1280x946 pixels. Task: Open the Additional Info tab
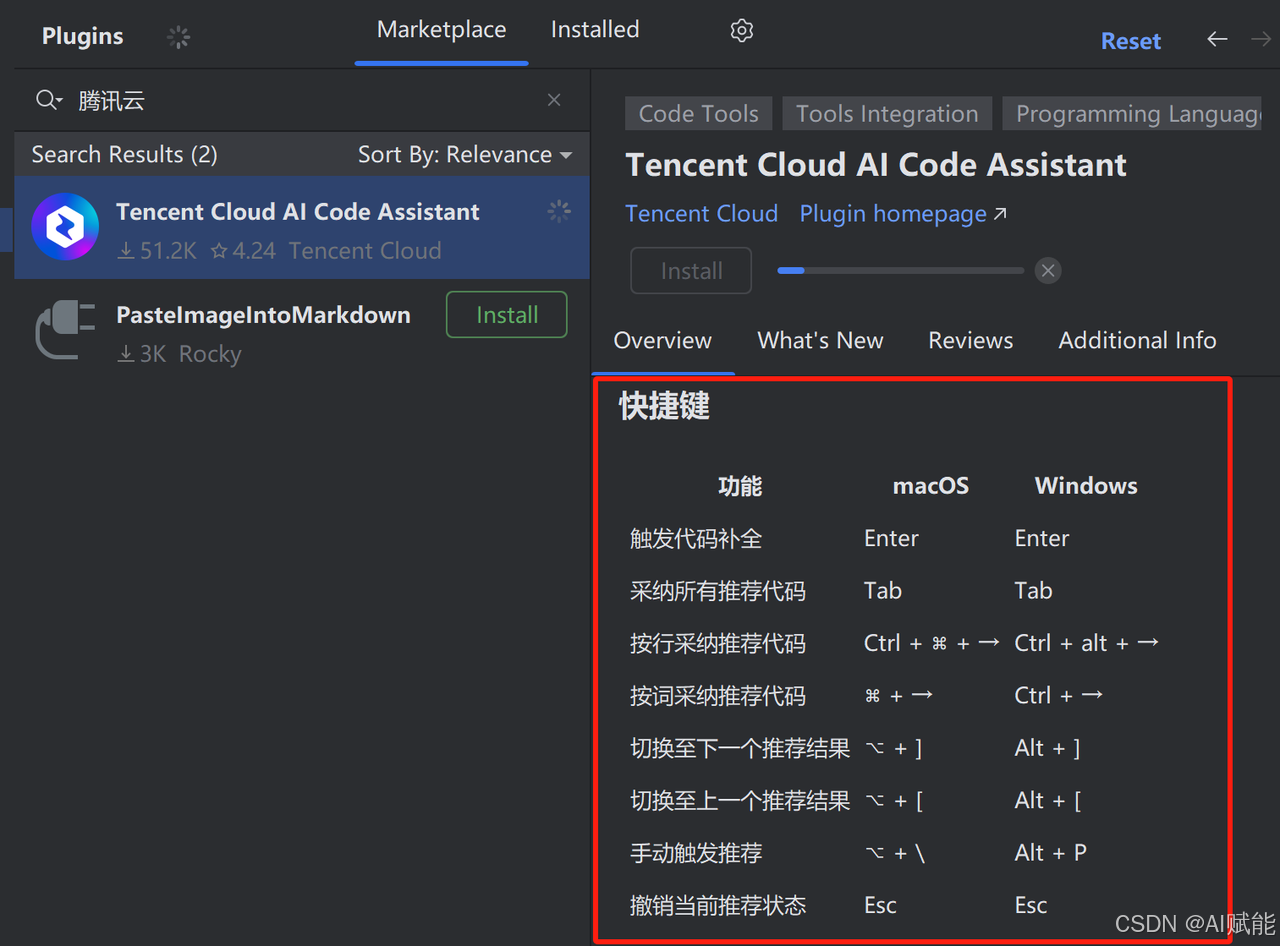1138,341
